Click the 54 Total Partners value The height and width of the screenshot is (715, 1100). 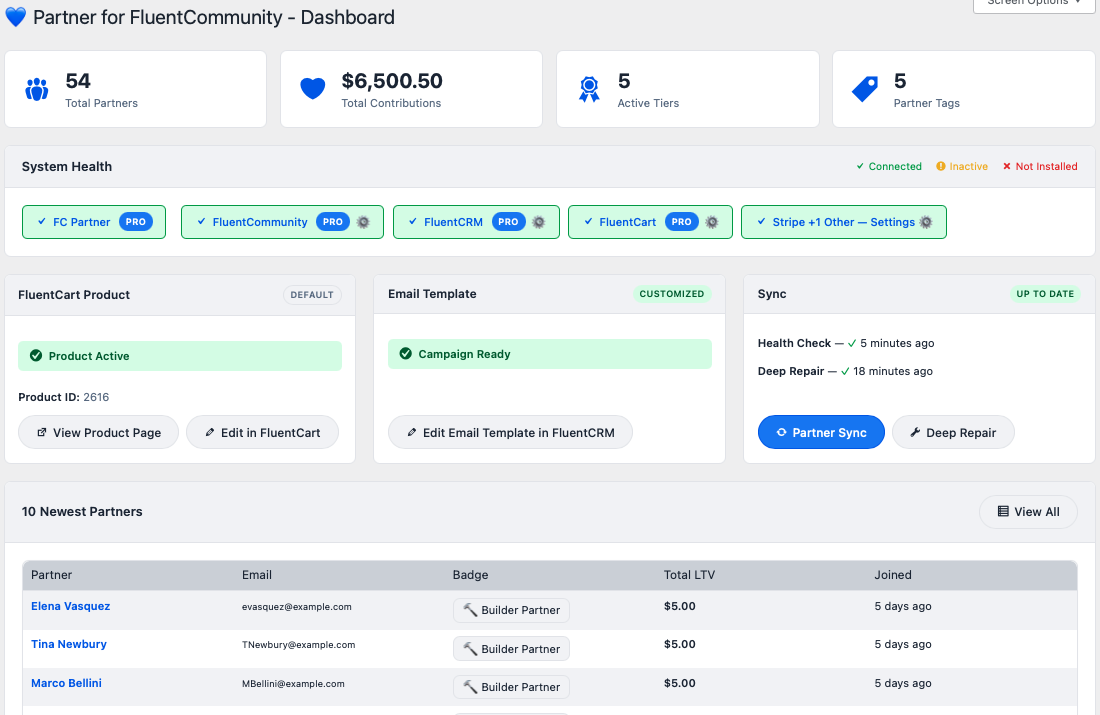(78, 81)
